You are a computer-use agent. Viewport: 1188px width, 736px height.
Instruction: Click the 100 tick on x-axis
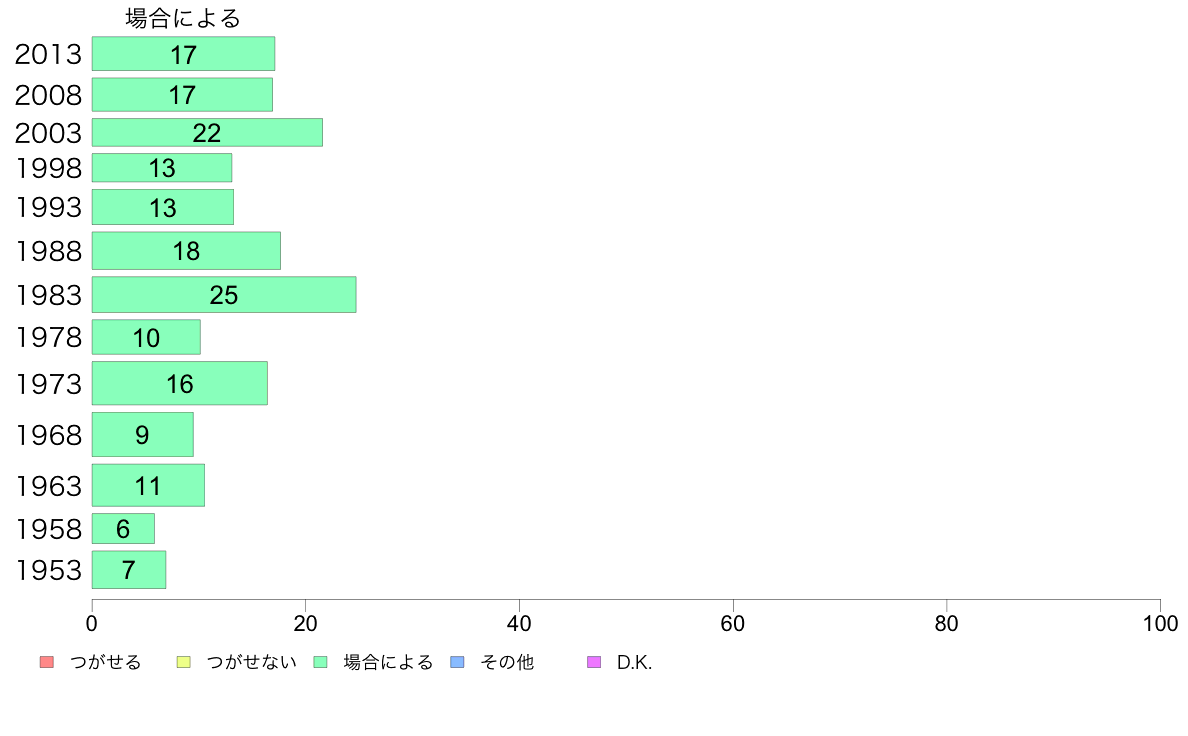coord(1160,624)
